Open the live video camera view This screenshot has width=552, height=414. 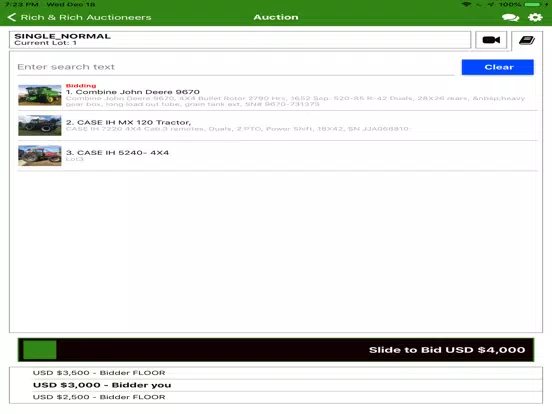(x=491, y=40)
